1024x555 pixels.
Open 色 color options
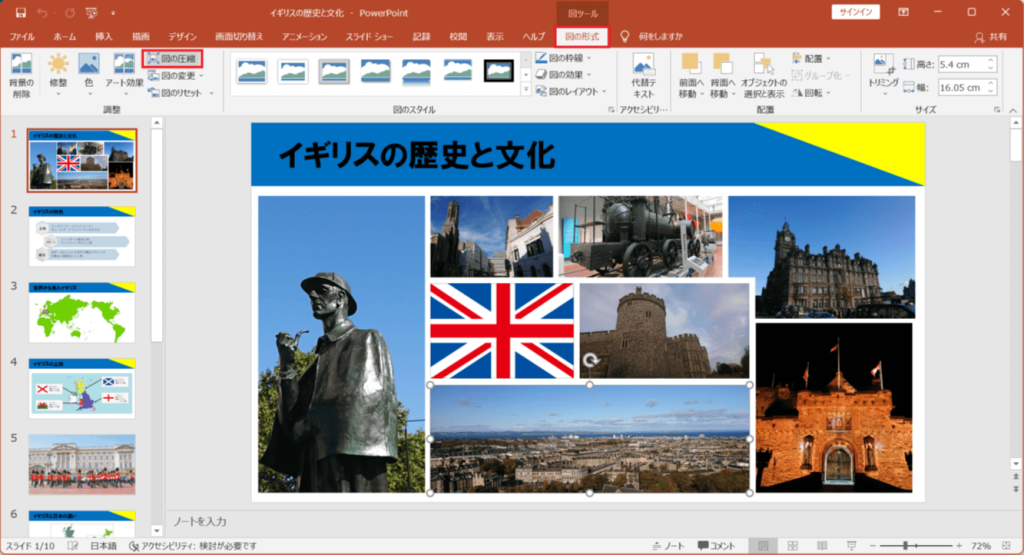click(x=89, y=75)
